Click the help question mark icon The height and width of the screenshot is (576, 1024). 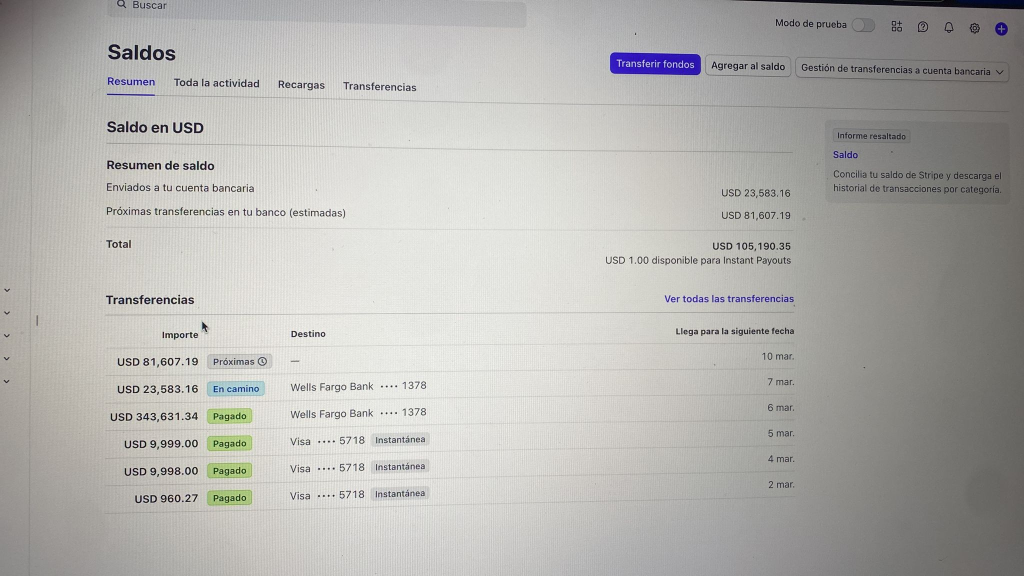click(x=922, y=27)
